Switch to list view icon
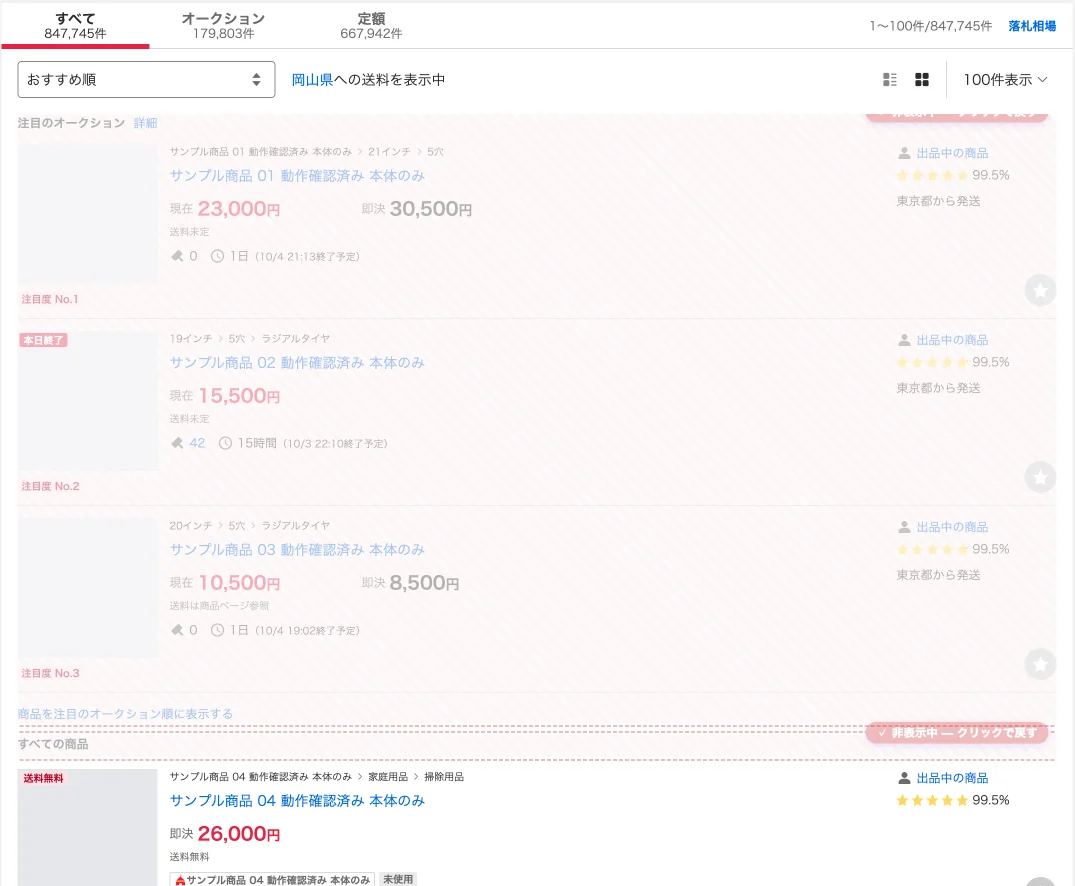 point(890,80)
